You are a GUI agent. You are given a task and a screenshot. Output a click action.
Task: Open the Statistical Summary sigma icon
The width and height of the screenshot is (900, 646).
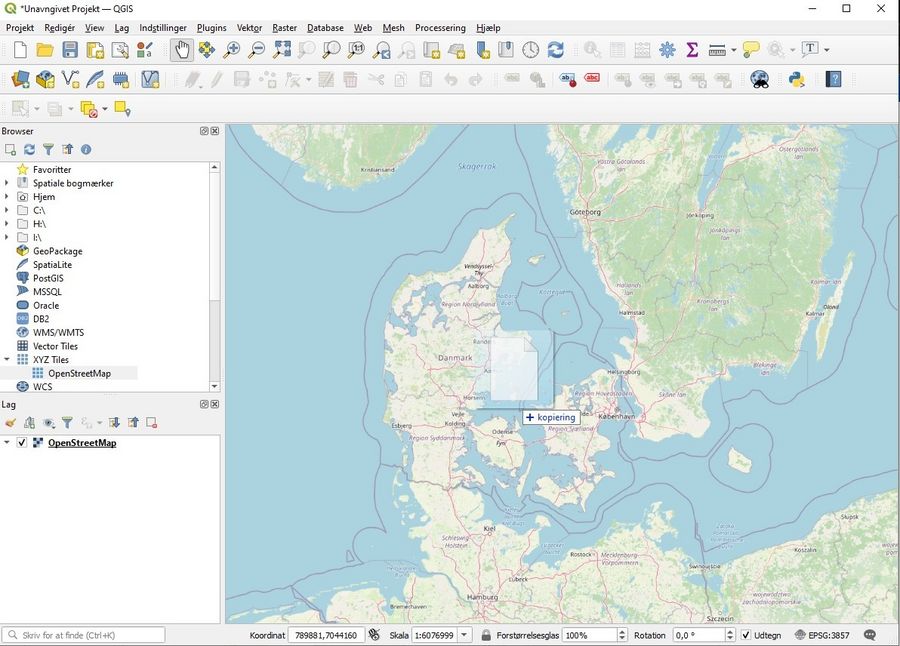(x=692, y=50)
